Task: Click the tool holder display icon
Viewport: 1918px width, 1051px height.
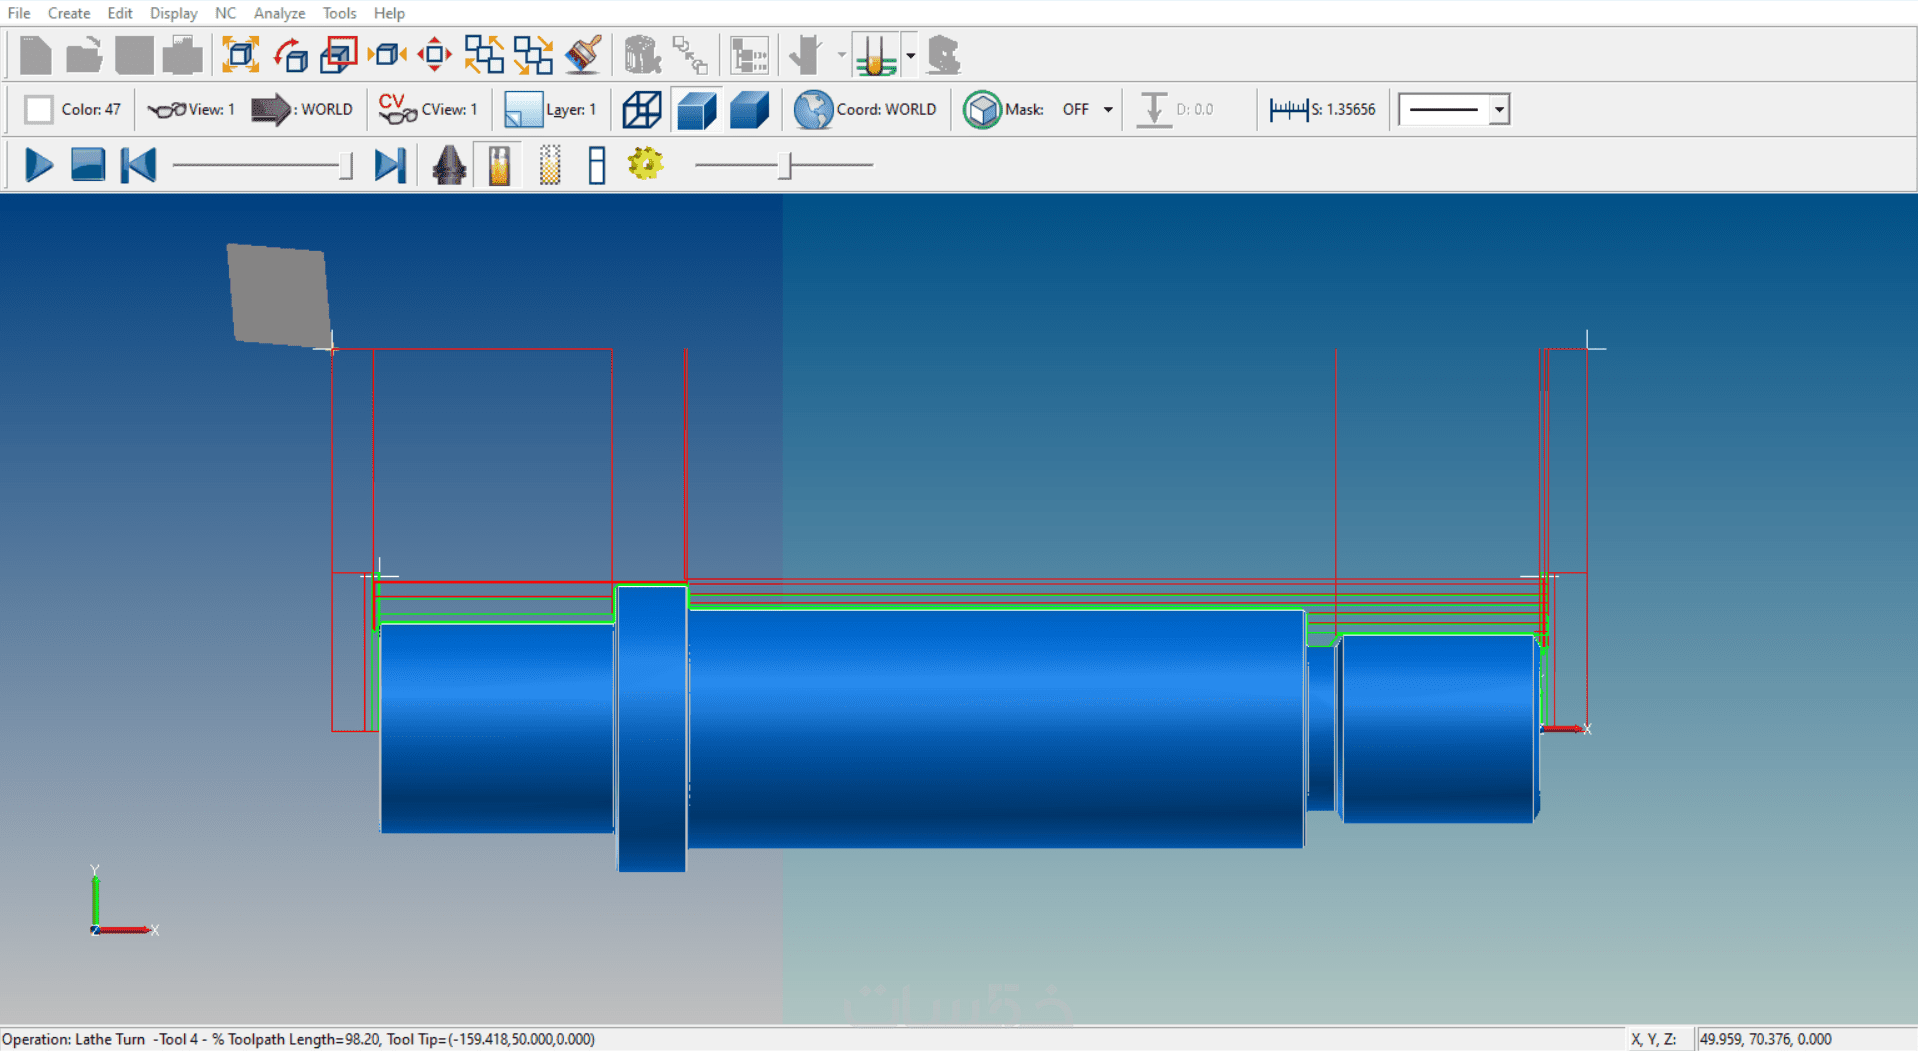Action: click(449, 165)
